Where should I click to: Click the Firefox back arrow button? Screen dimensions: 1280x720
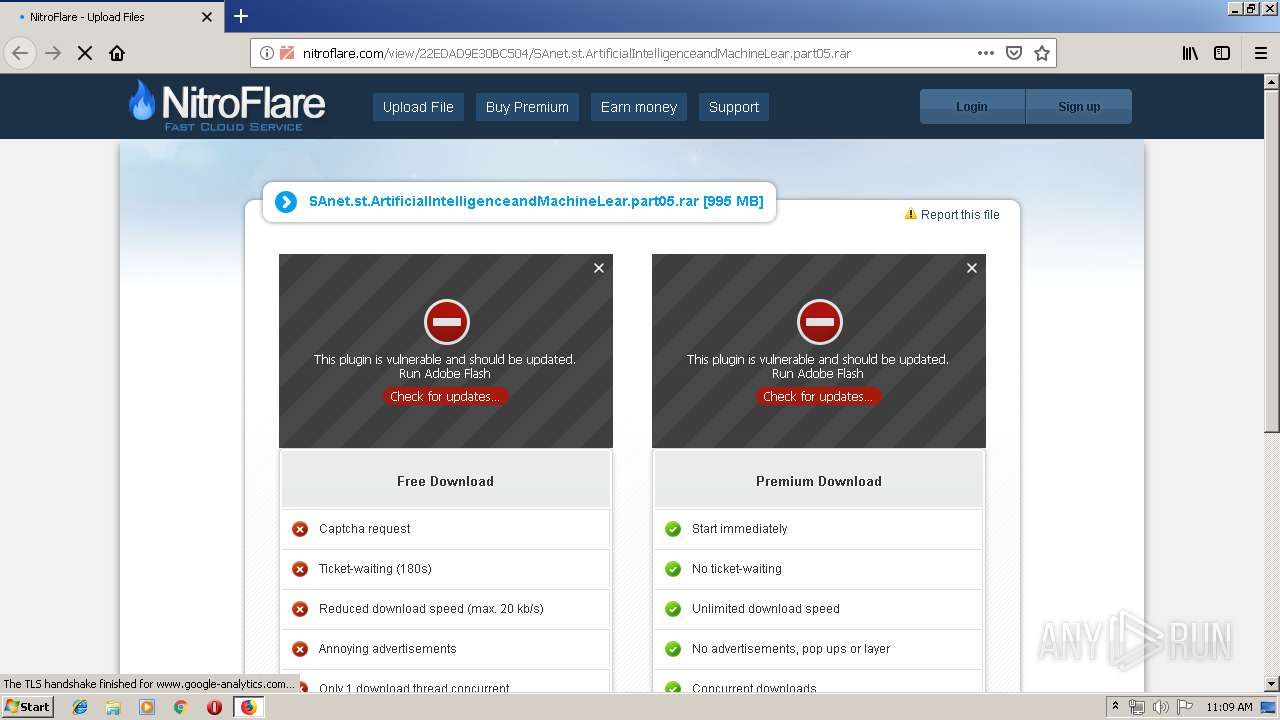point(20,53)
